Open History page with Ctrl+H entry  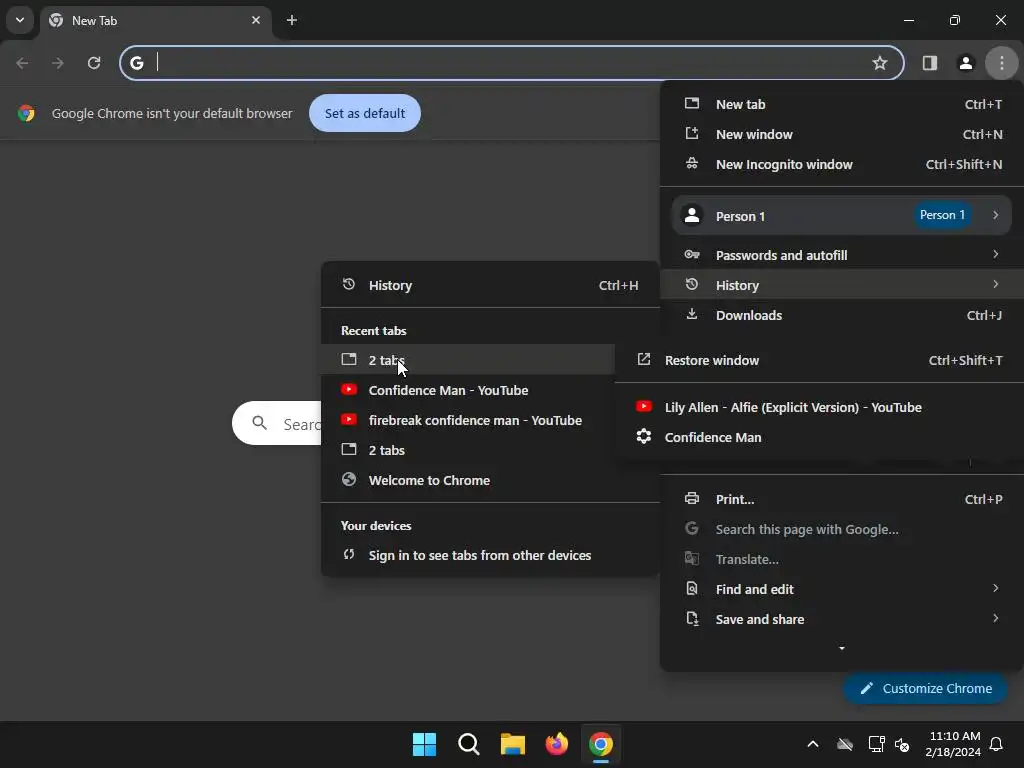click(x=490, y=285)
